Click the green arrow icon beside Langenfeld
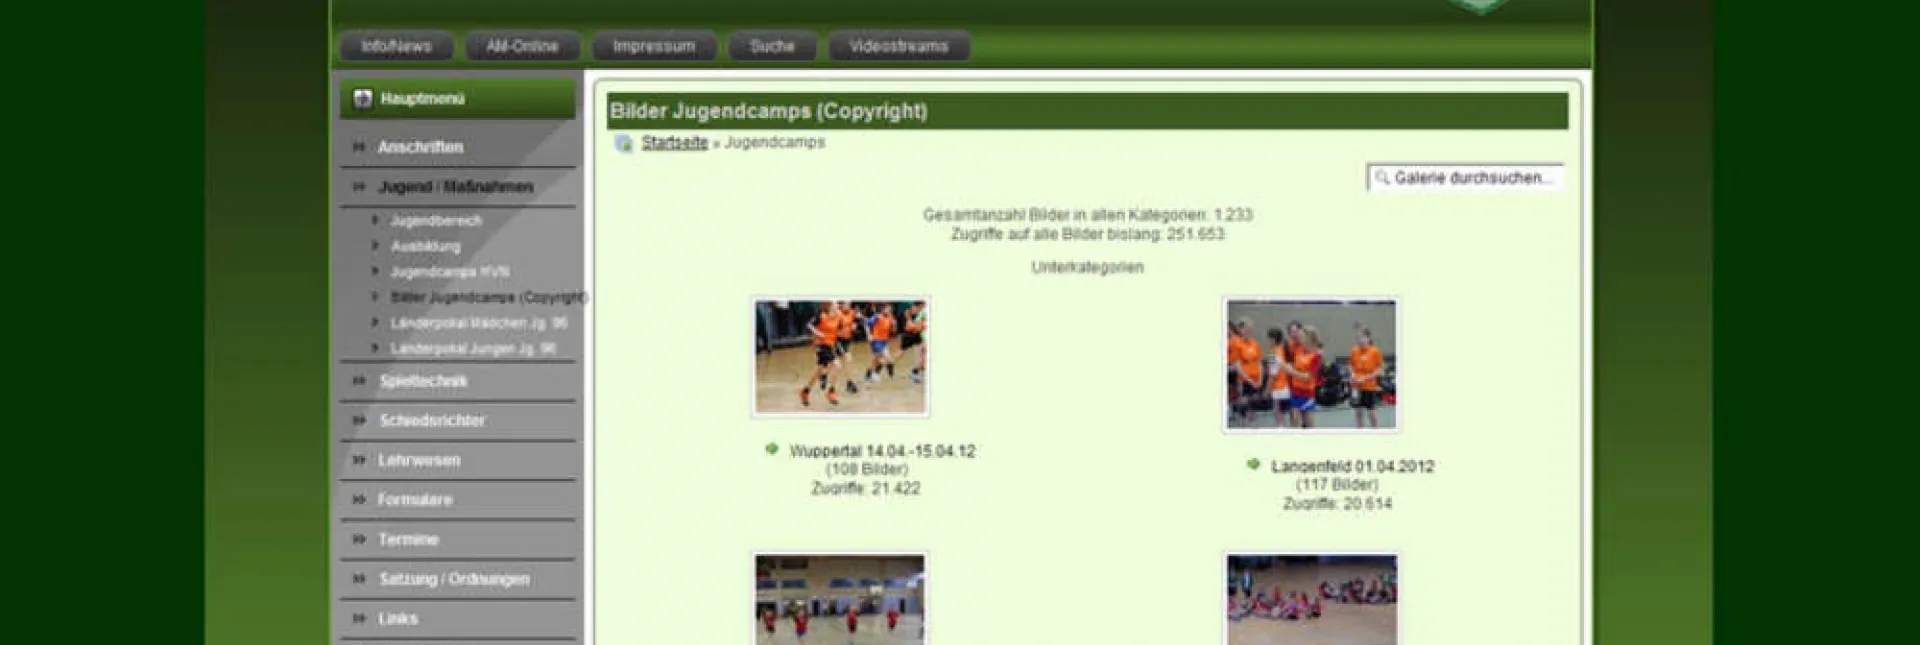Image resolution: width=1920 pixels, height=645 pixels. tap(1253, 465)
